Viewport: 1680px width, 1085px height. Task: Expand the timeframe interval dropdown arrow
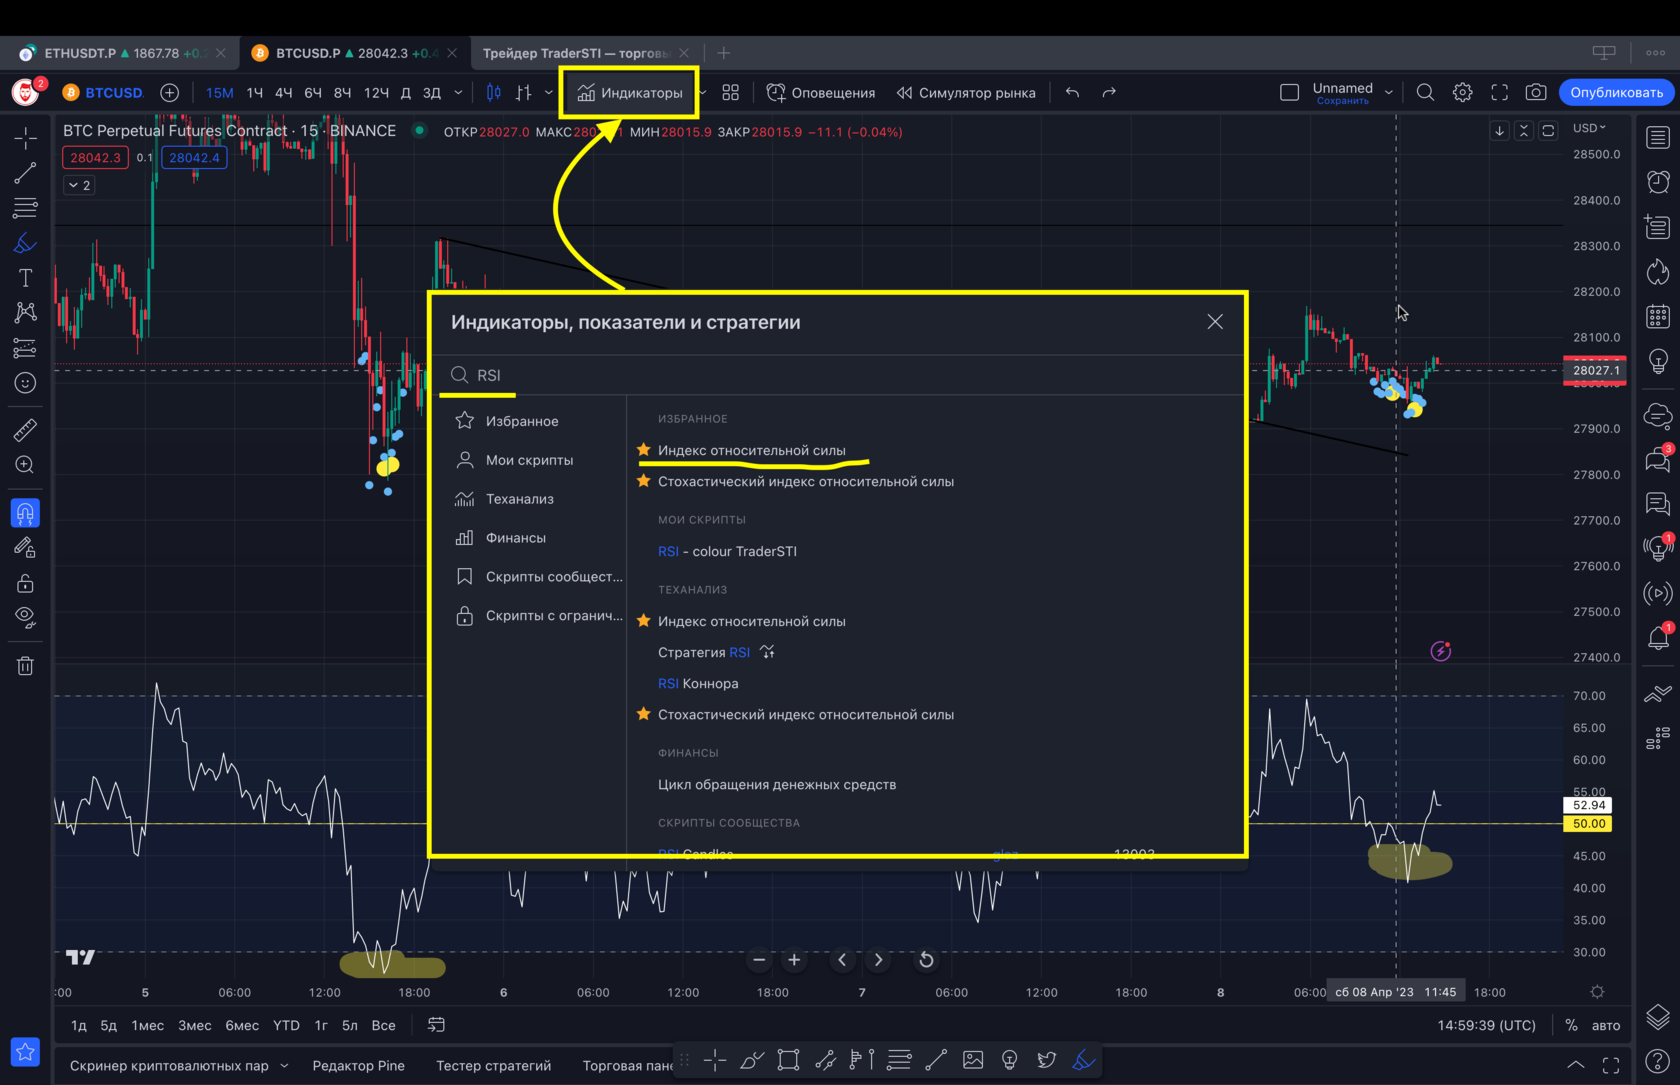pyautogui.click(x=458, y=93)
